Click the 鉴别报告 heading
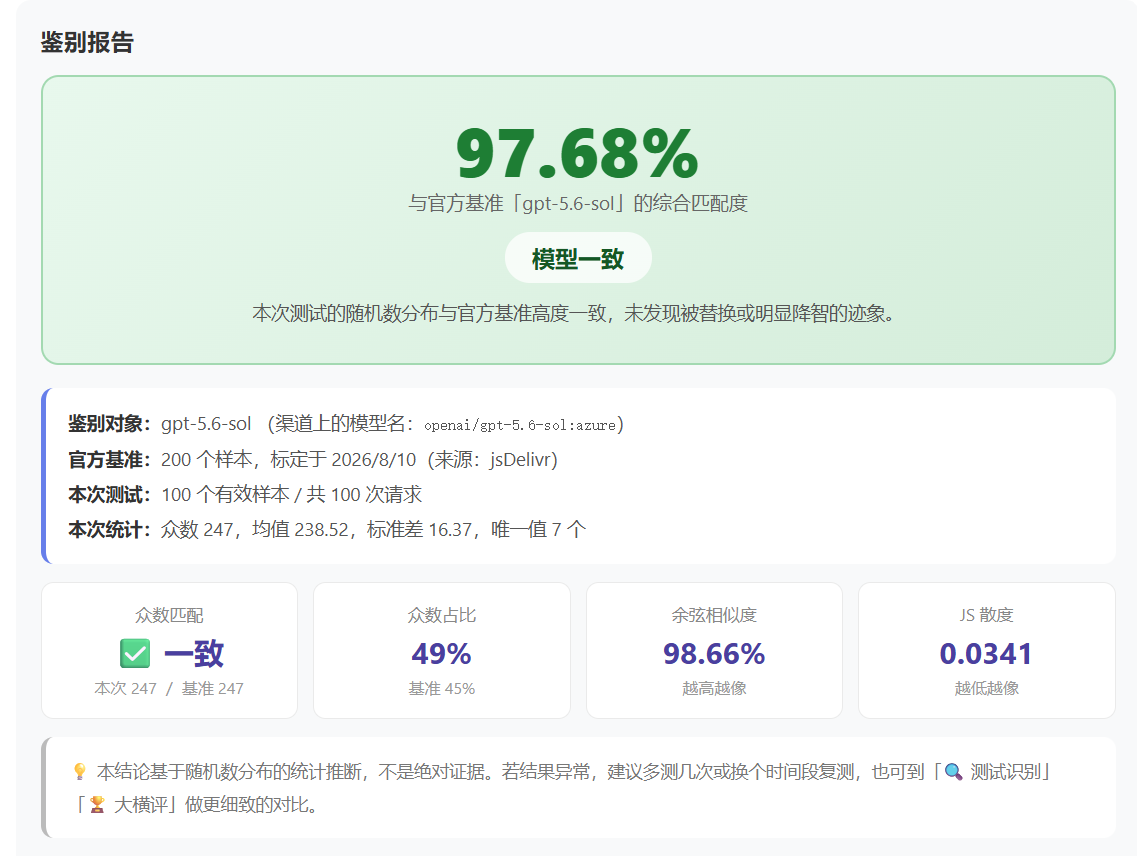 click(x=87, y=42)
